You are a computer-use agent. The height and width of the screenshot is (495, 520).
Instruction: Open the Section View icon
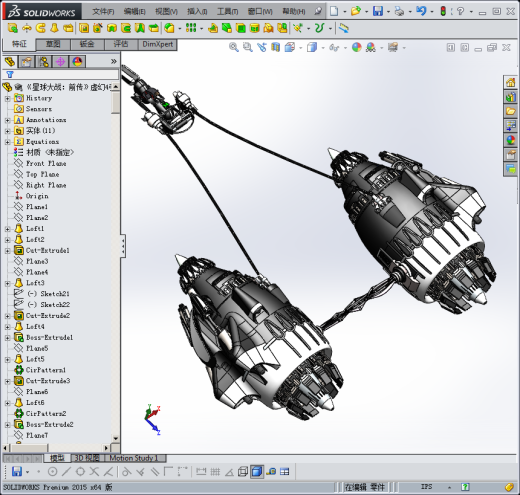275,47
